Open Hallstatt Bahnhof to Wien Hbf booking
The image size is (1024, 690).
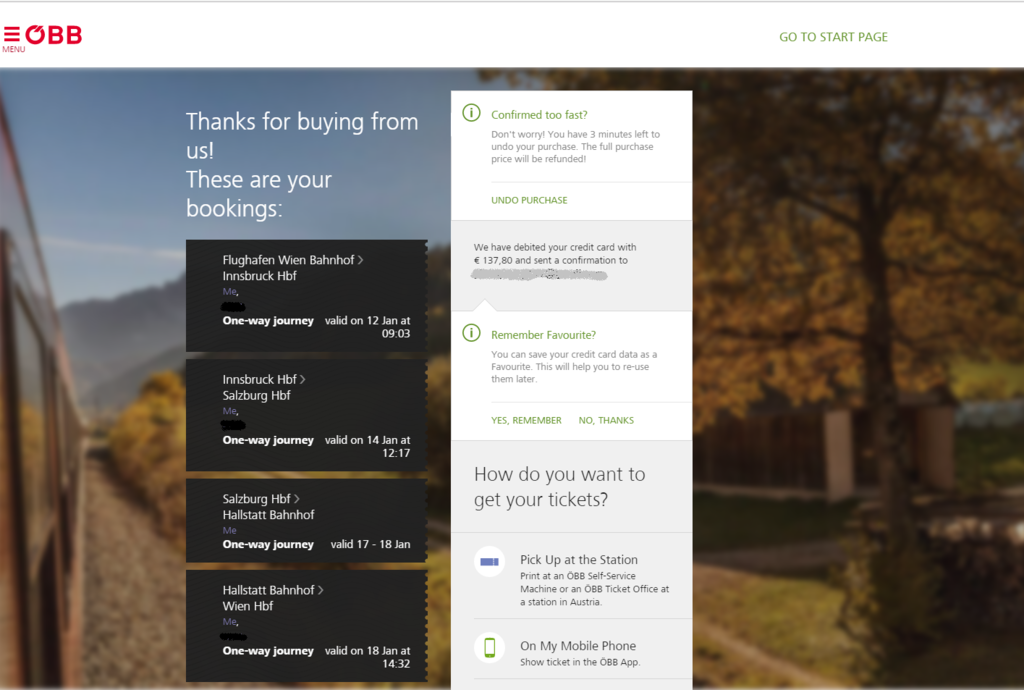[x=307, y=626]
